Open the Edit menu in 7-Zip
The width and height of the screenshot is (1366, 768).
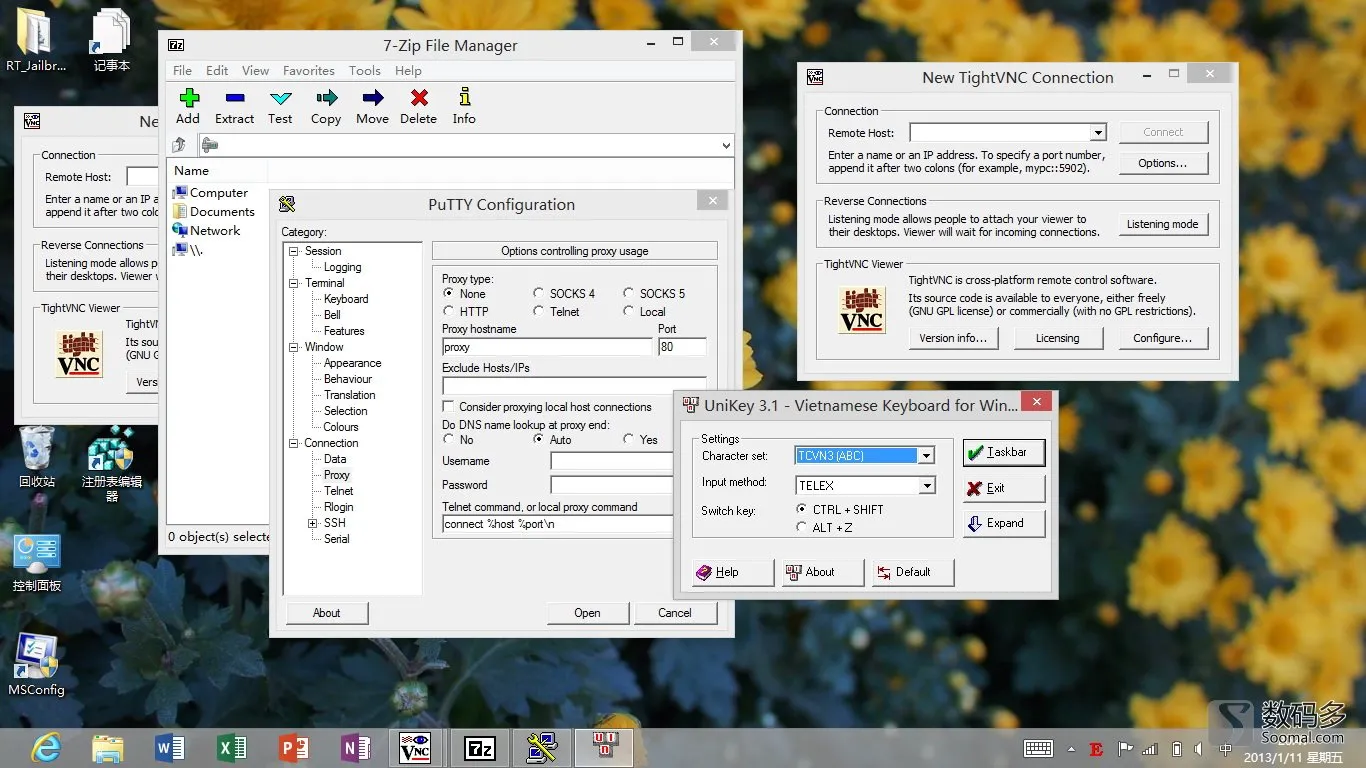click(217, 71)
